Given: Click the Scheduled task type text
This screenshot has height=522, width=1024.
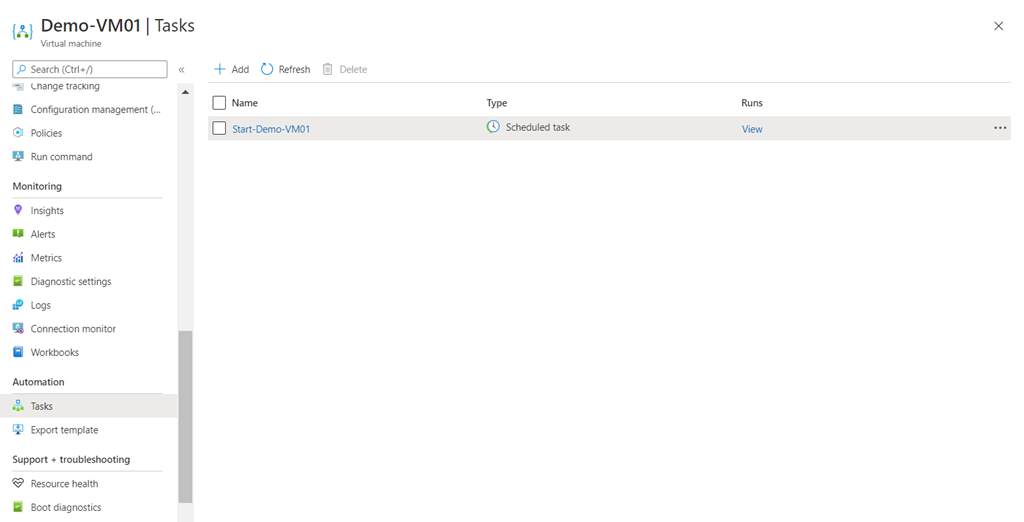Looking at the screenshot, I should point(537,127).
